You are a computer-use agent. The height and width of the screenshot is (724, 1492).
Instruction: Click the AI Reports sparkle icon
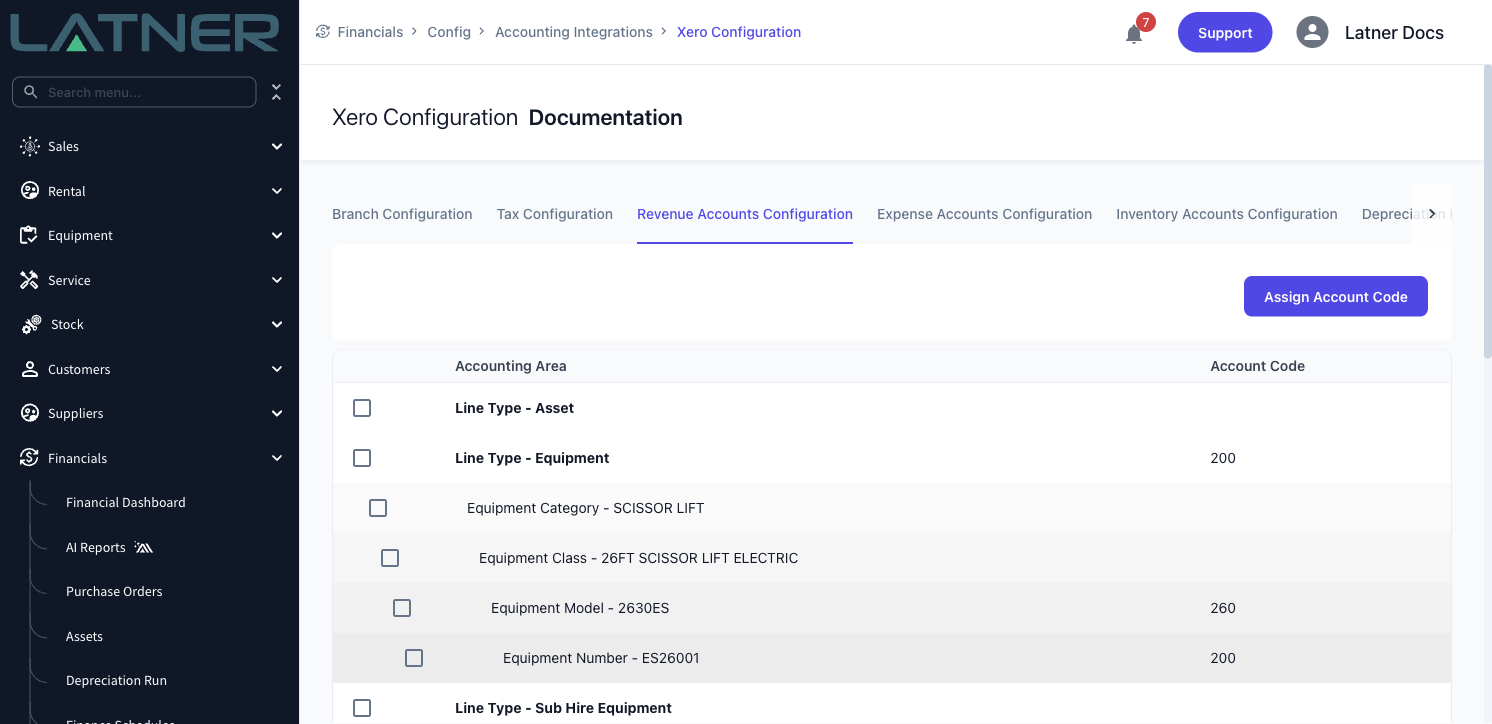tap(144, 547)
